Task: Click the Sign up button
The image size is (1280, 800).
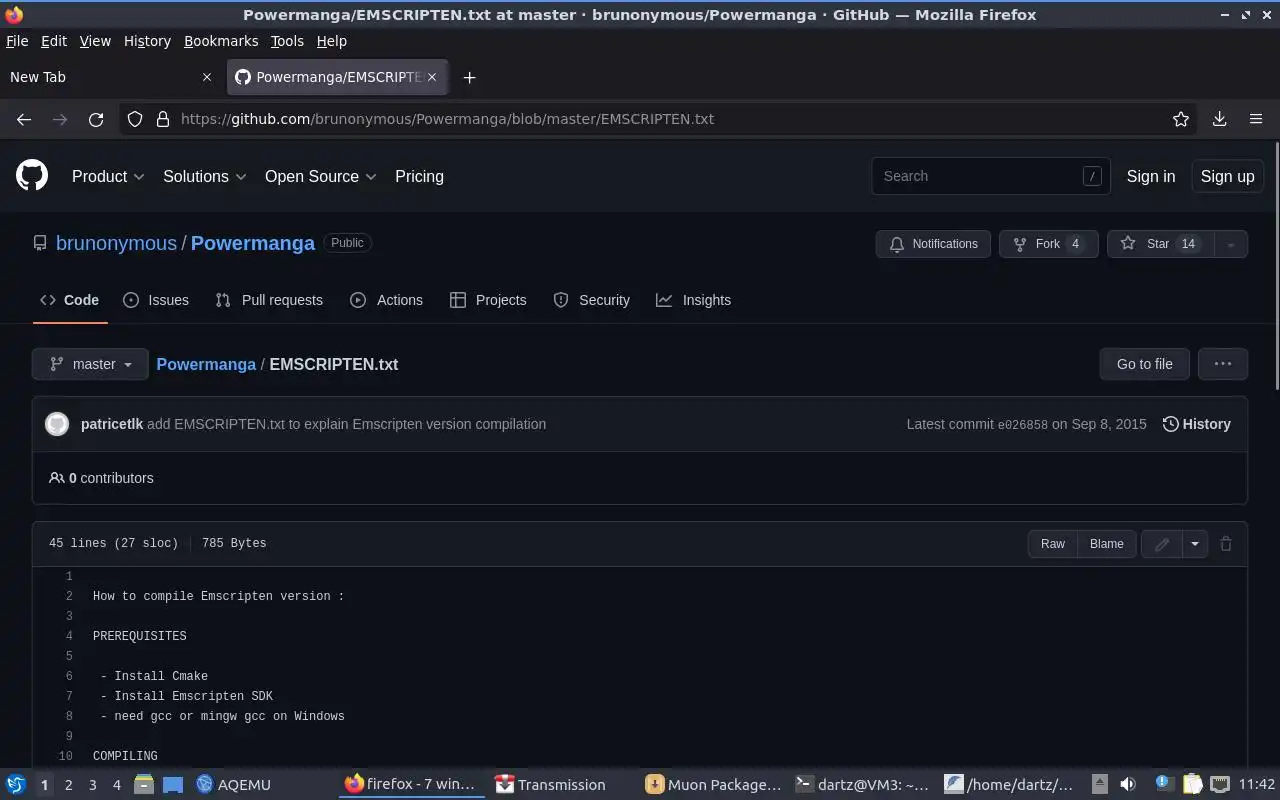Action: (x=1227, y=176)
